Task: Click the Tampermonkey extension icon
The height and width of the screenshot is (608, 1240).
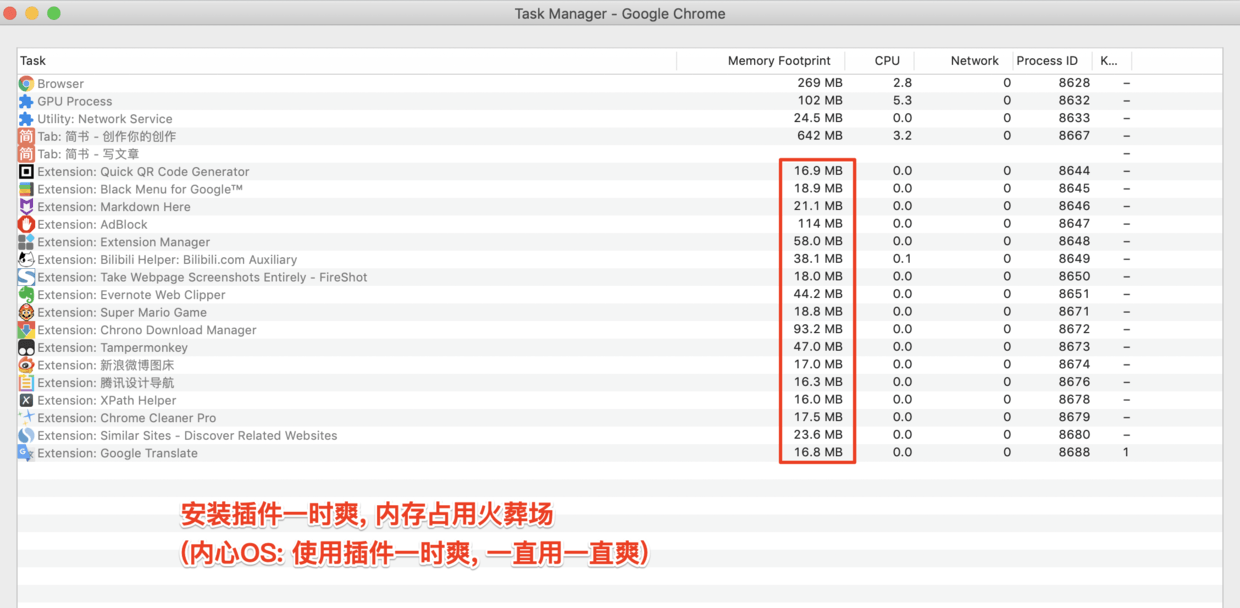Action: tap(26, 348)
